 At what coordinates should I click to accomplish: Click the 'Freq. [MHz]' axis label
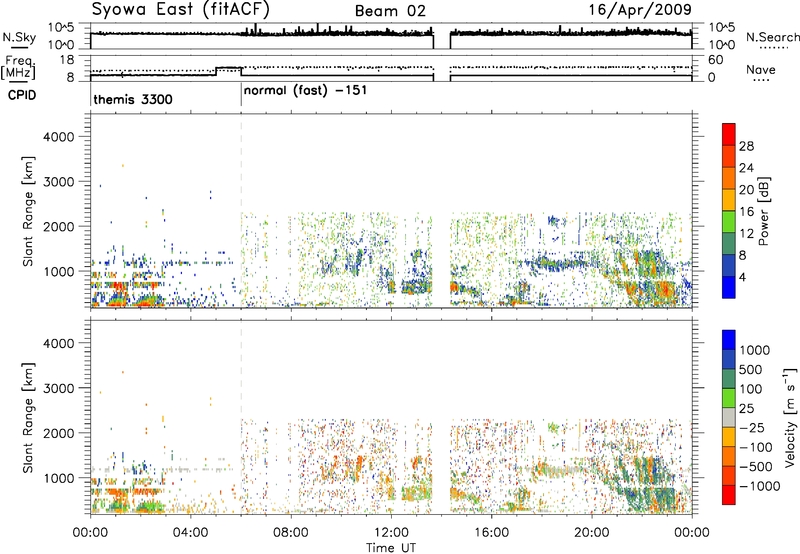tap(18, 68)
